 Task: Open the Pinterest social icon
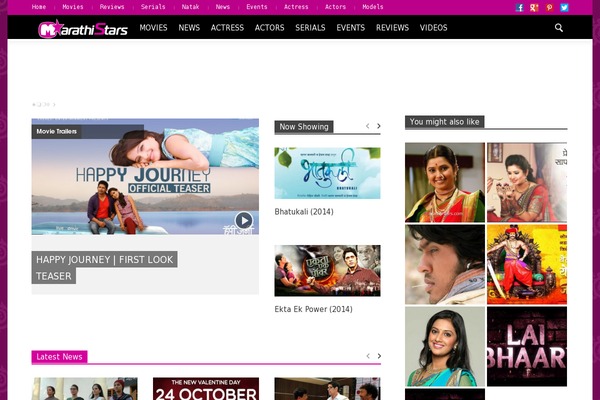tap(549, 7)
